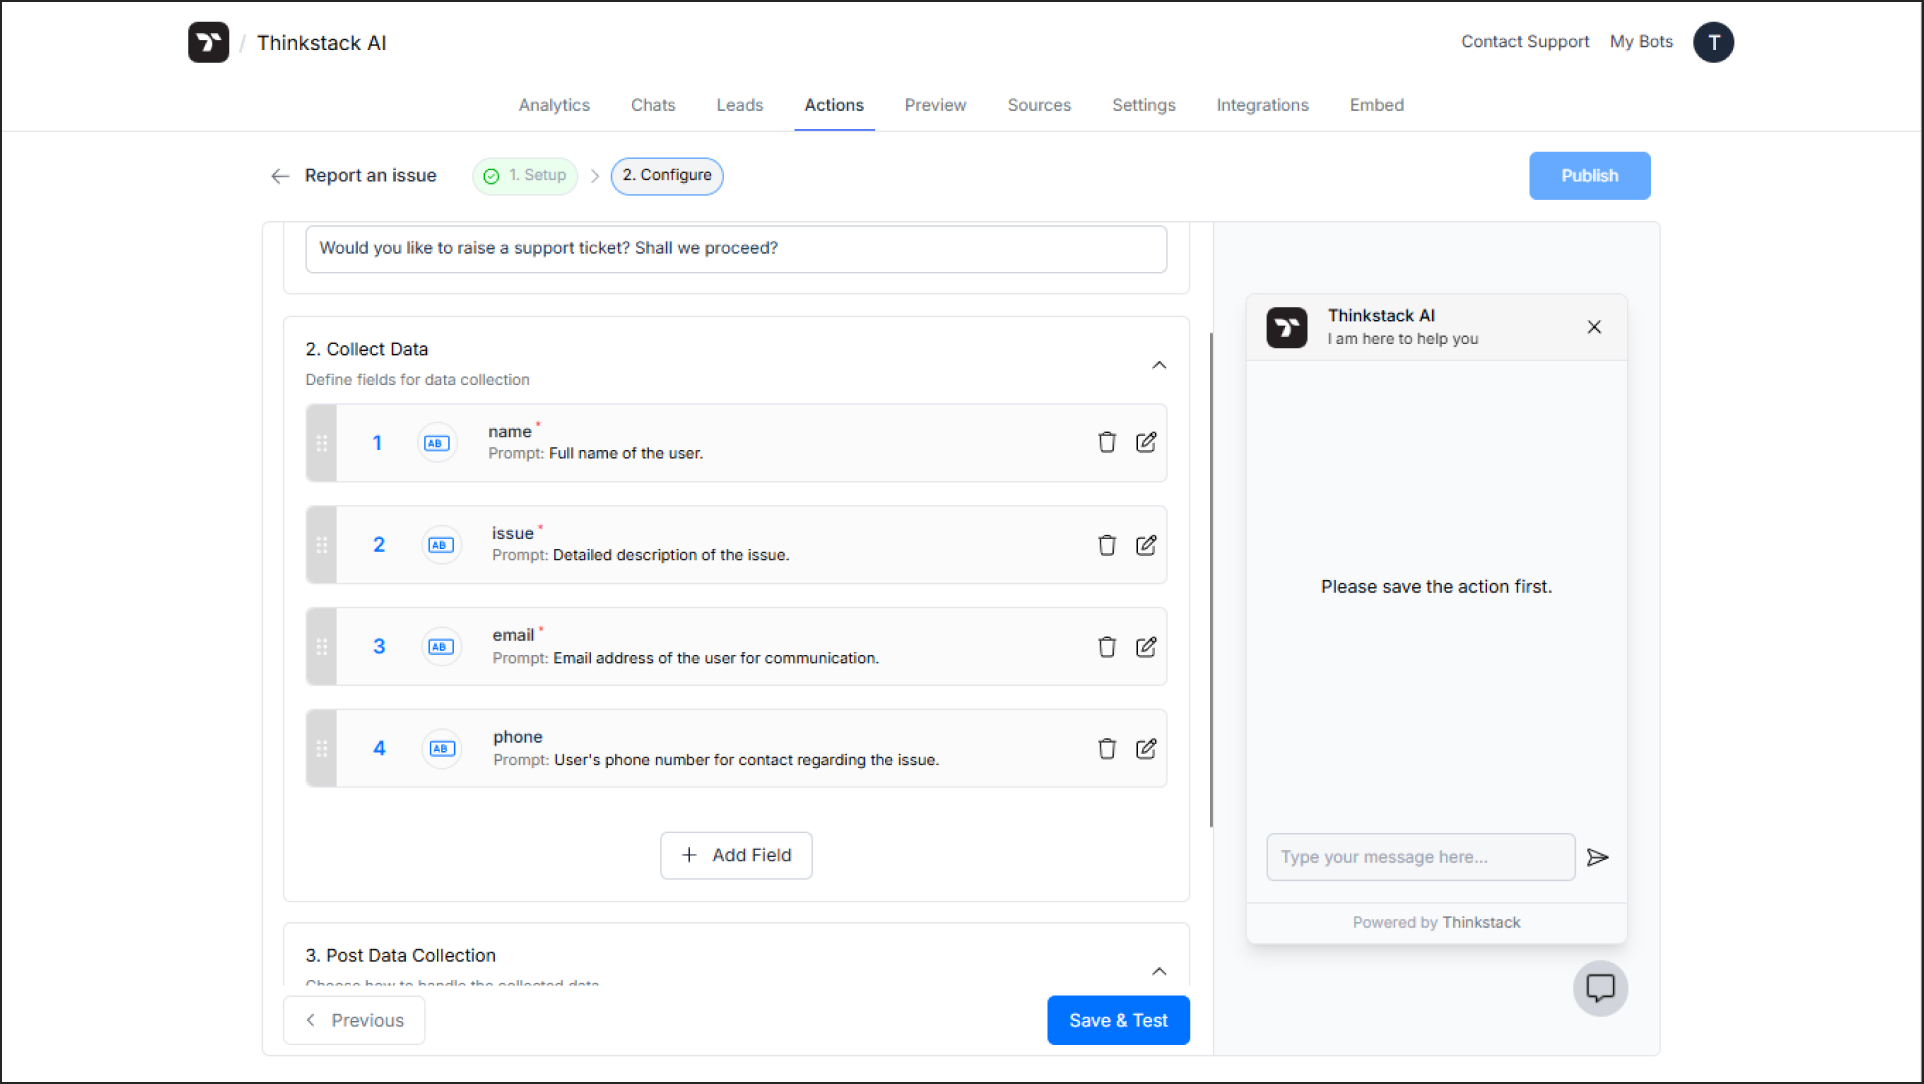Open My Bots link
1924x1084 pixels.
click(1641, 42)
